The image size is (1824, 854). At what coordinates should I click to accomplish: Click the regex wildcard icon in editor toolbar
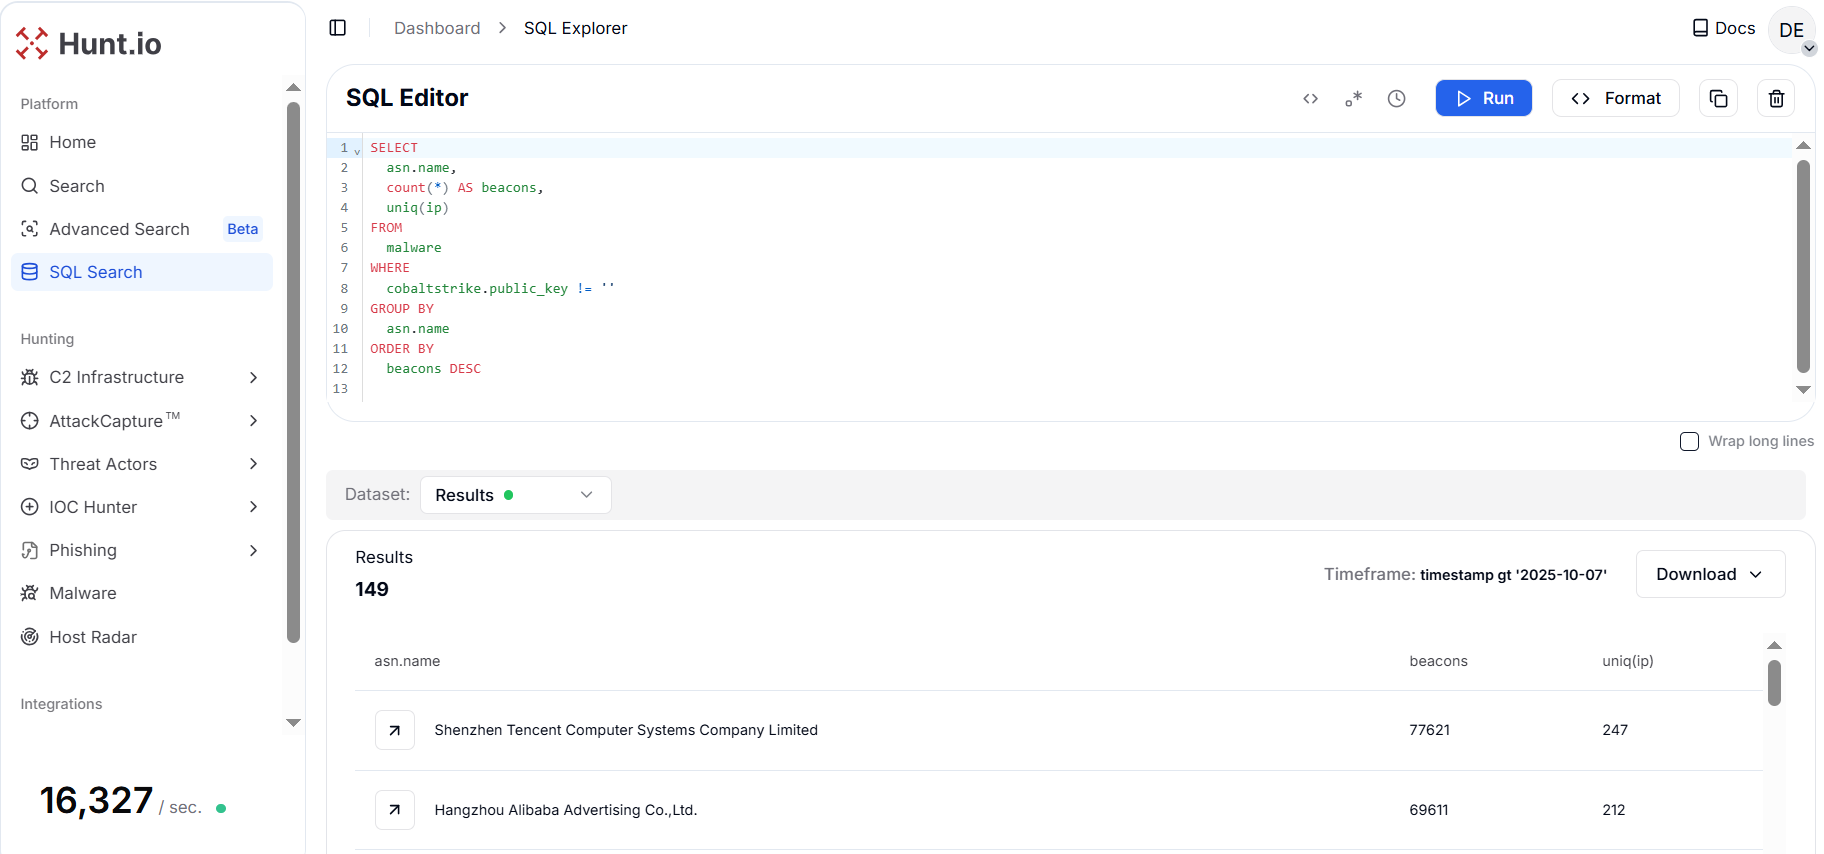(x=1353, y=98)
